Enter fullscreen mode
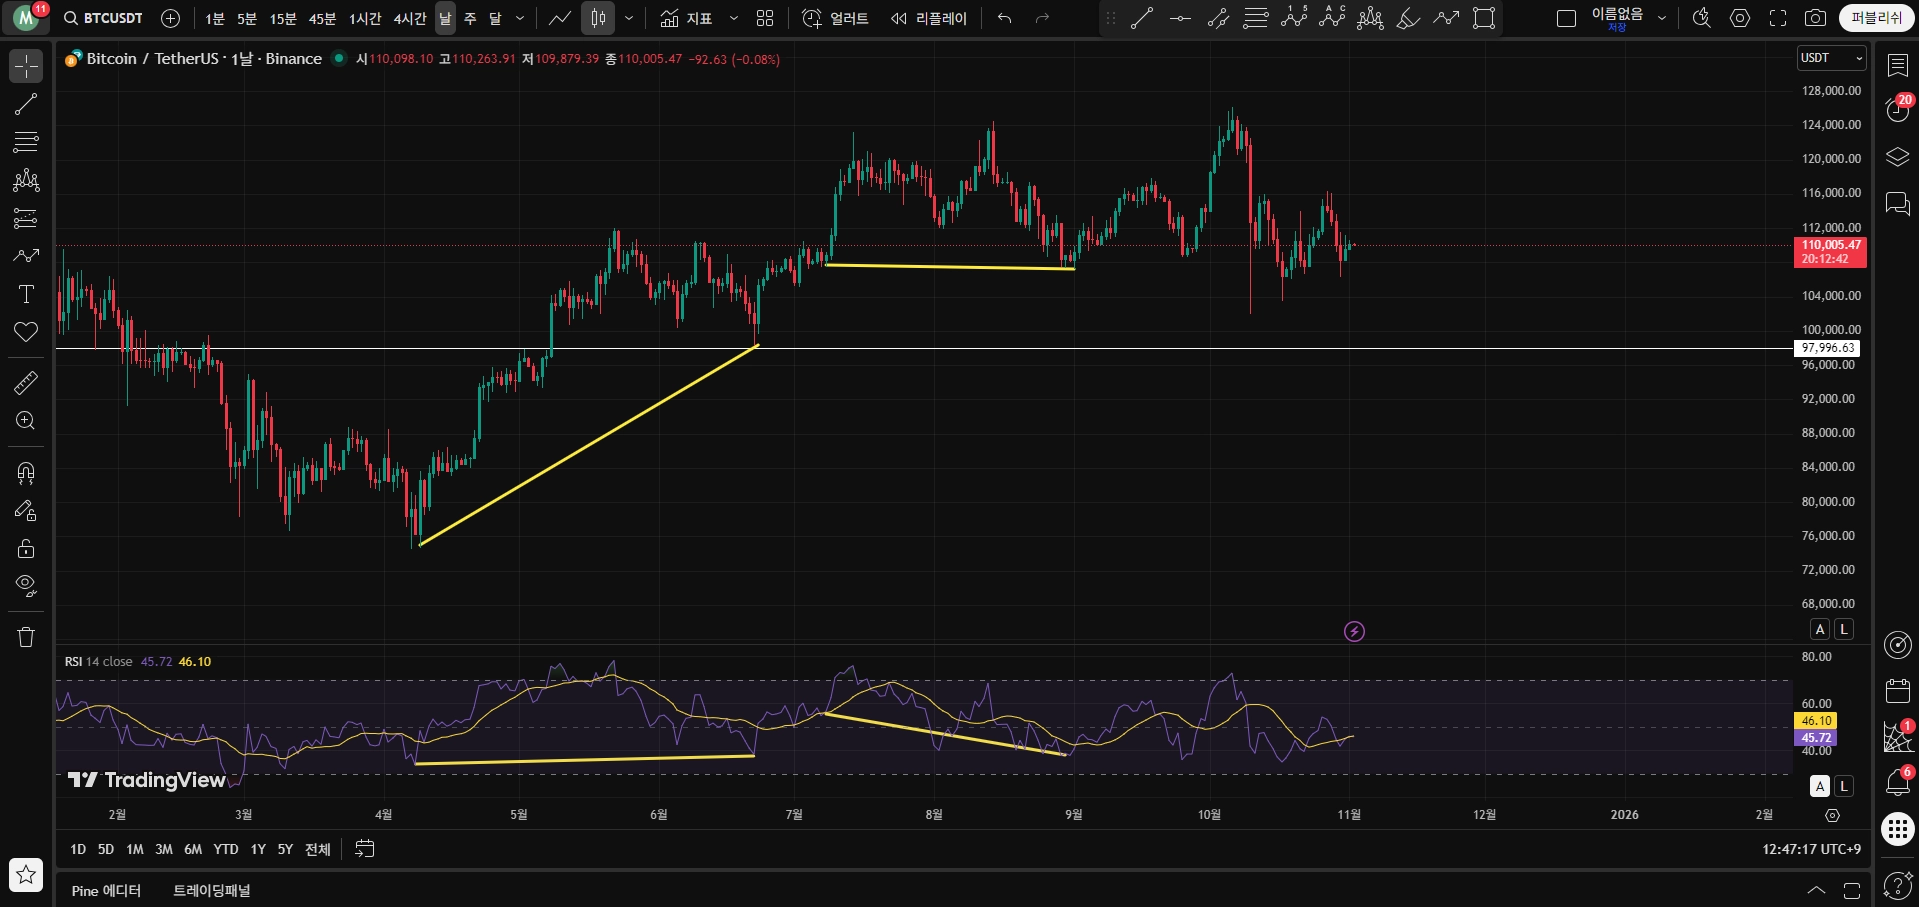The image size is (1919, 907). click(1778, 18)
